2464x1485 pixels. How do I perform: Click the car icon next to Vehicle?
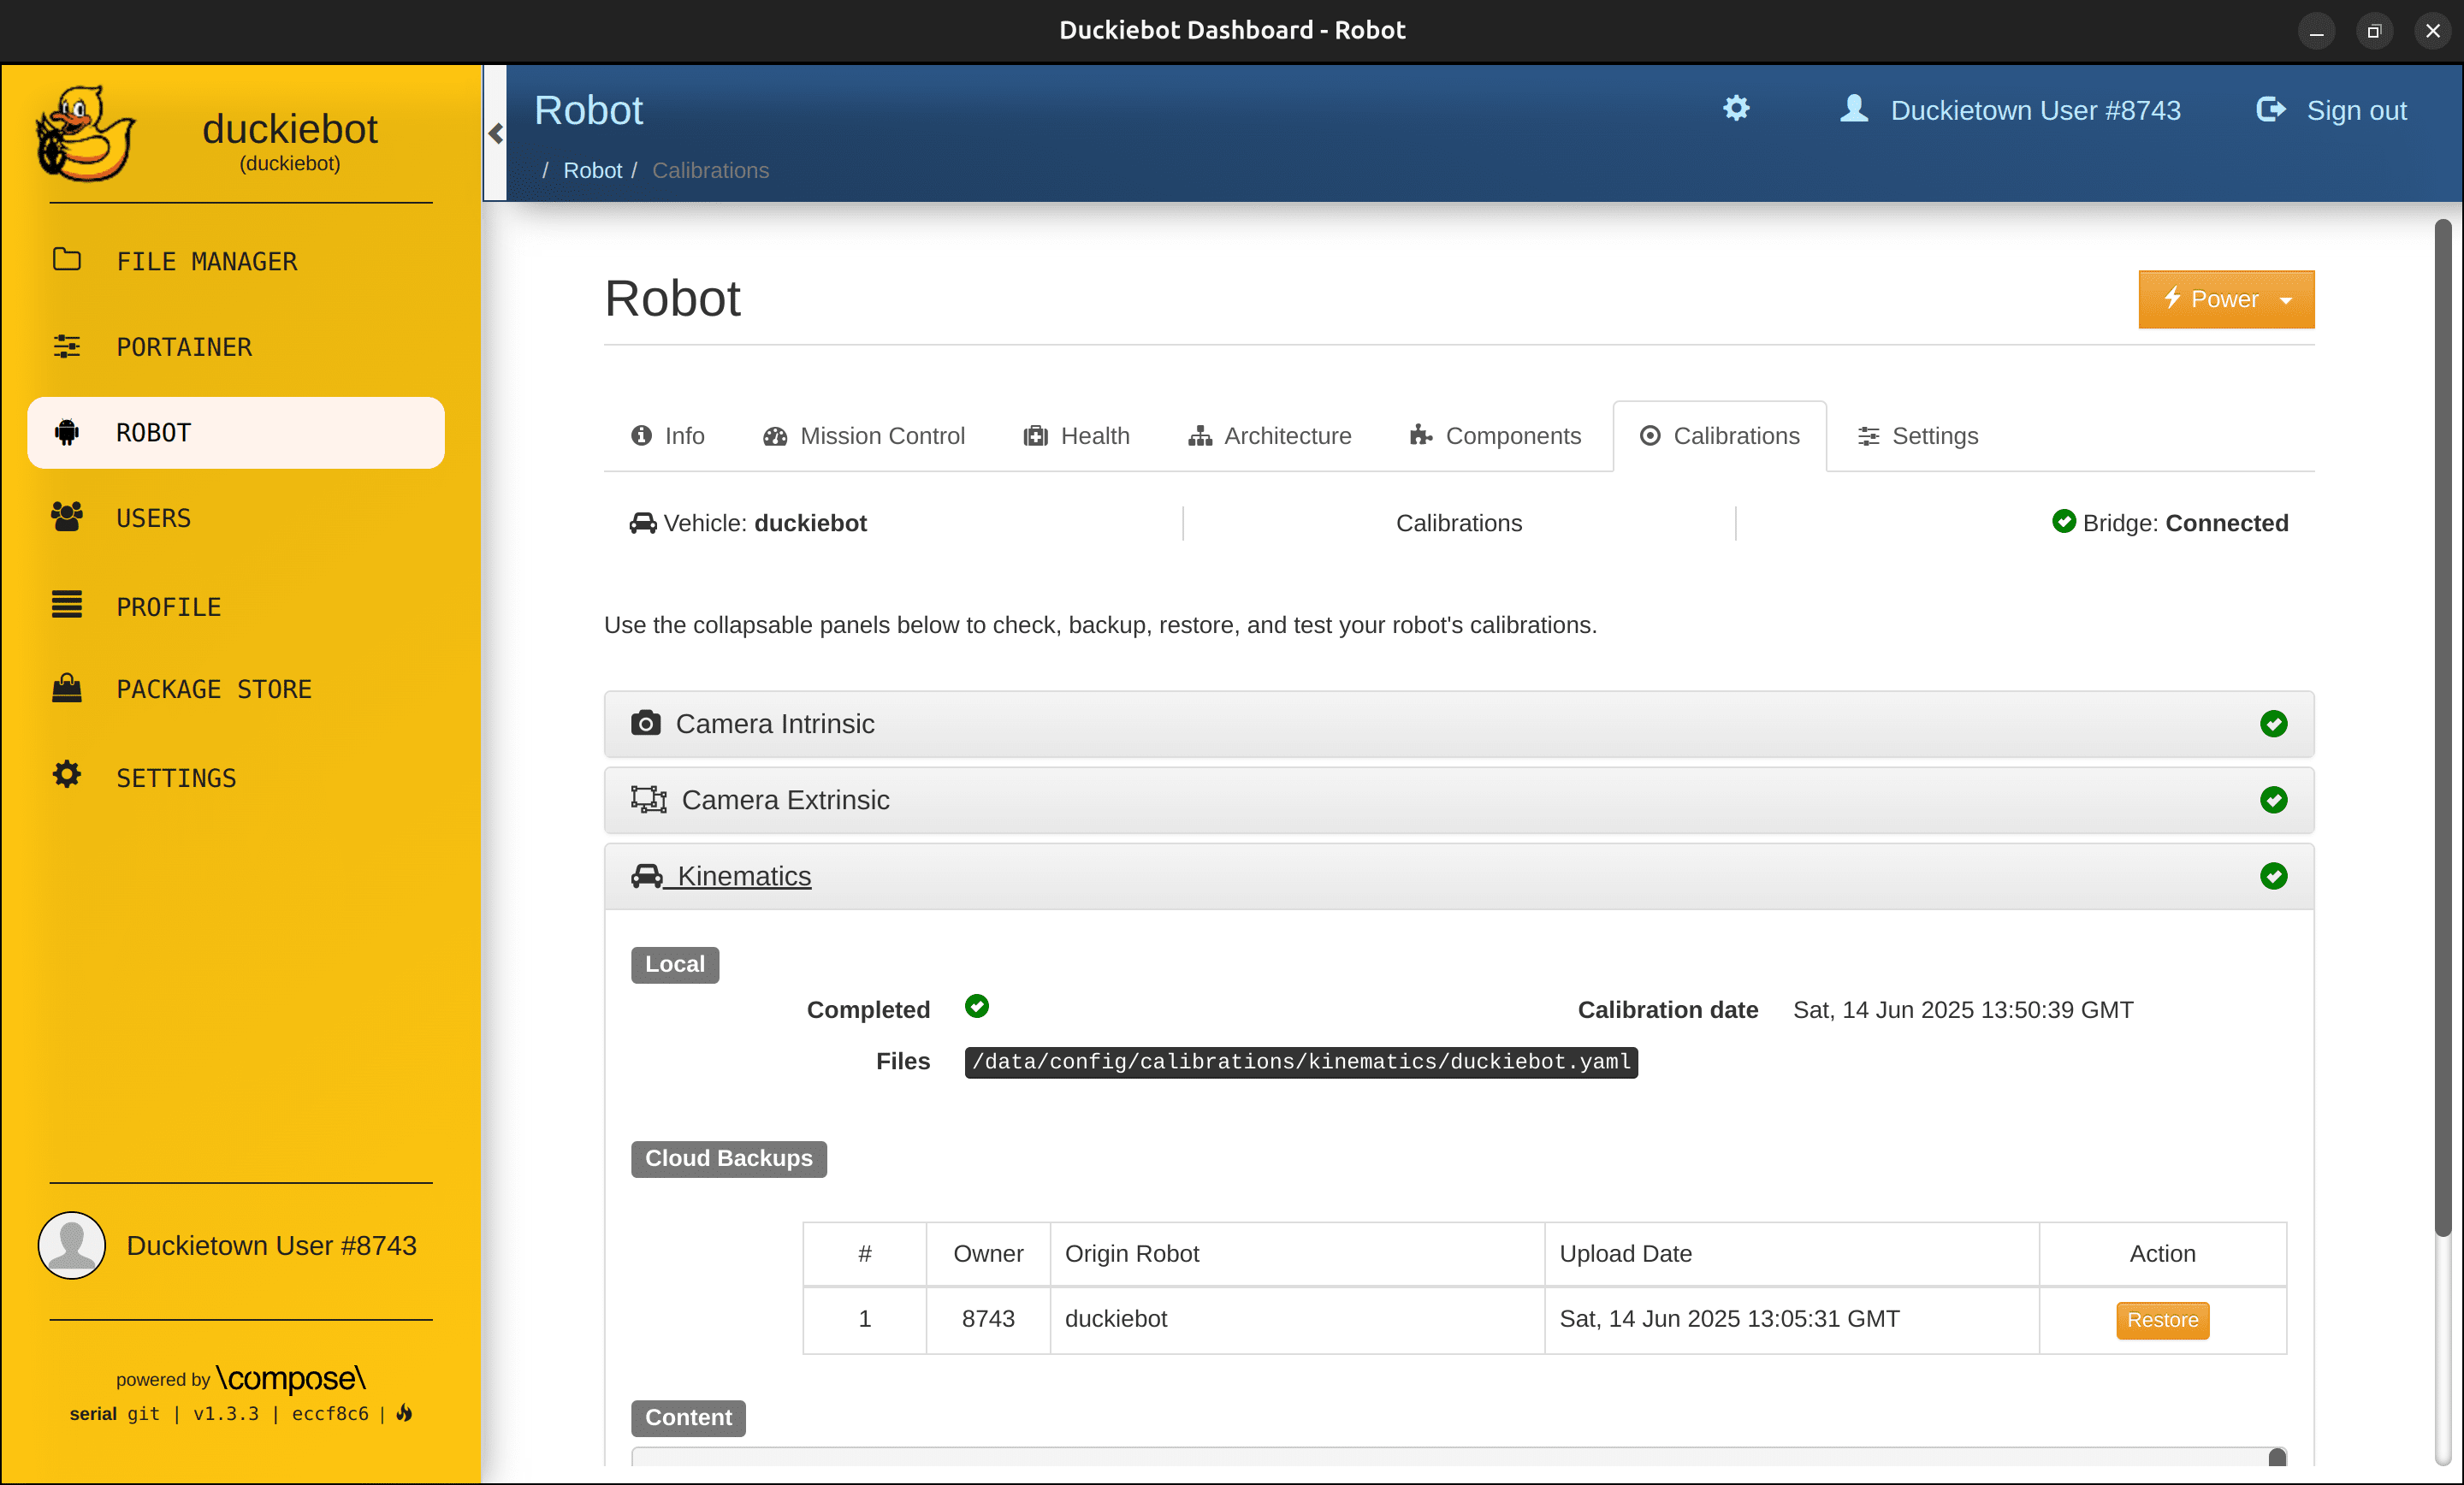[x=642, y=523]
